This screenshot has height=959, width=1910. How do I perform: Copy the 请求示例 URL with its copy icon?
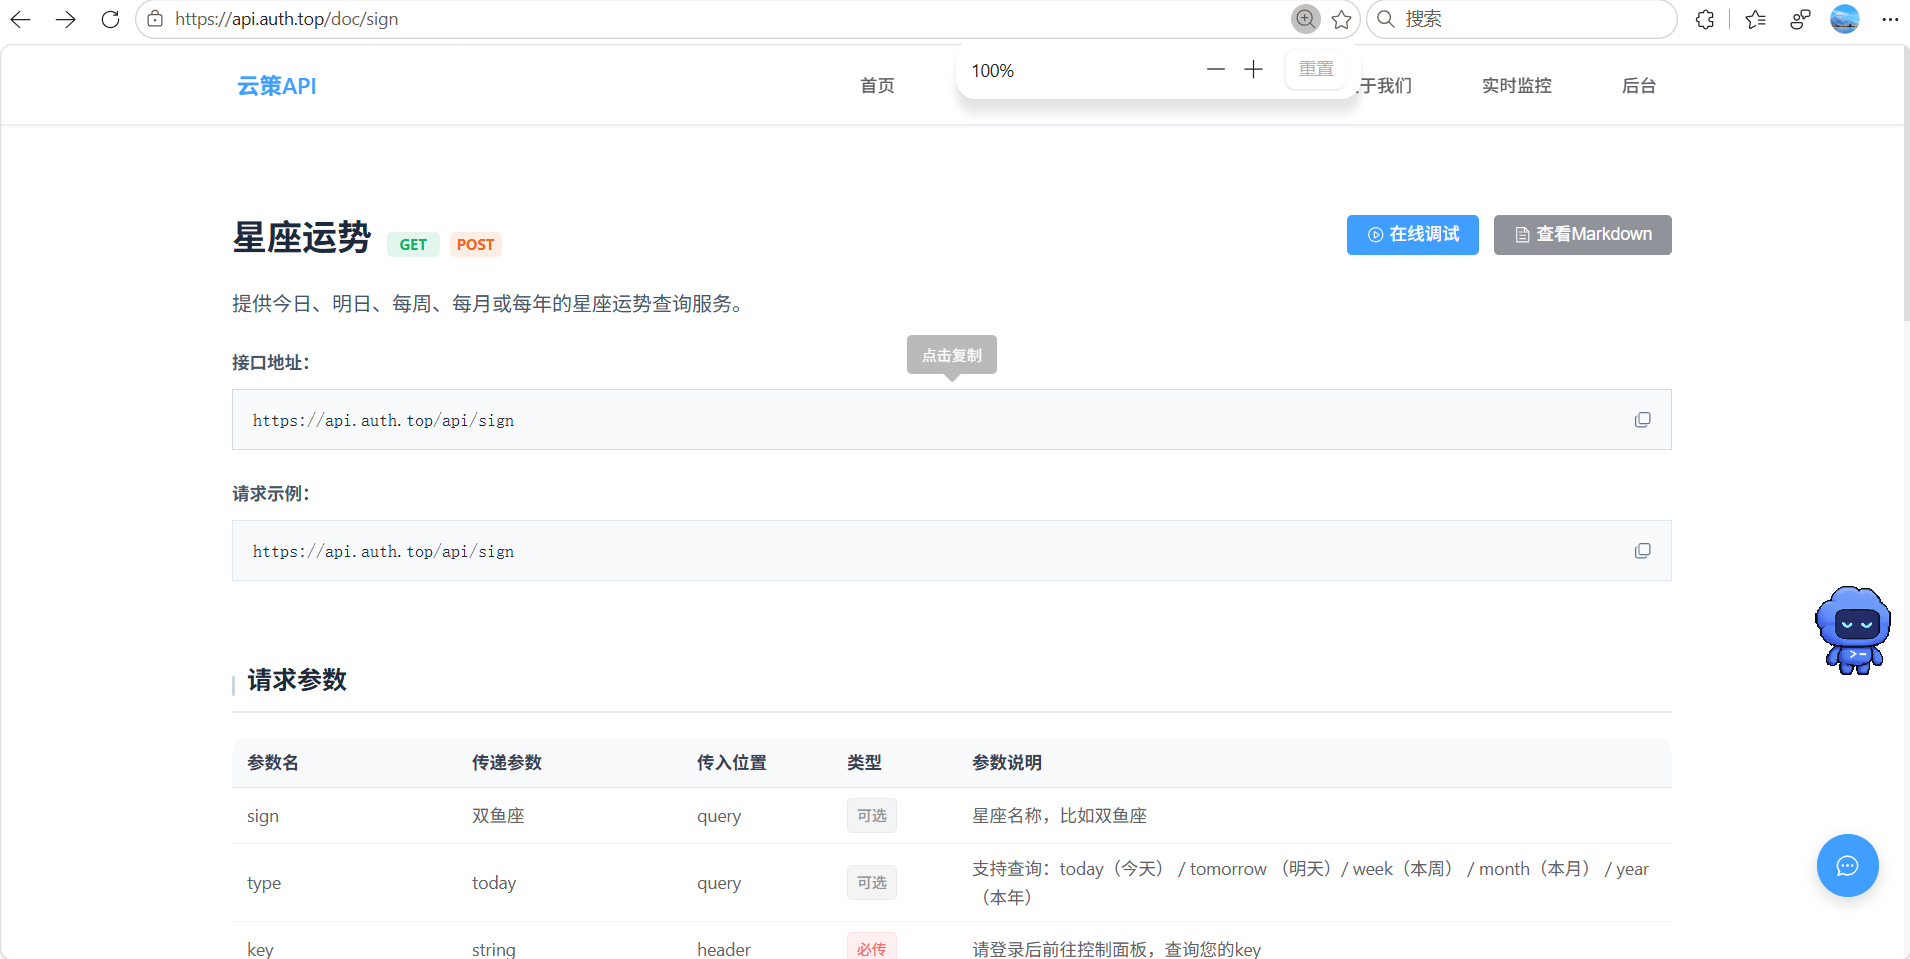pos(1642,551)
